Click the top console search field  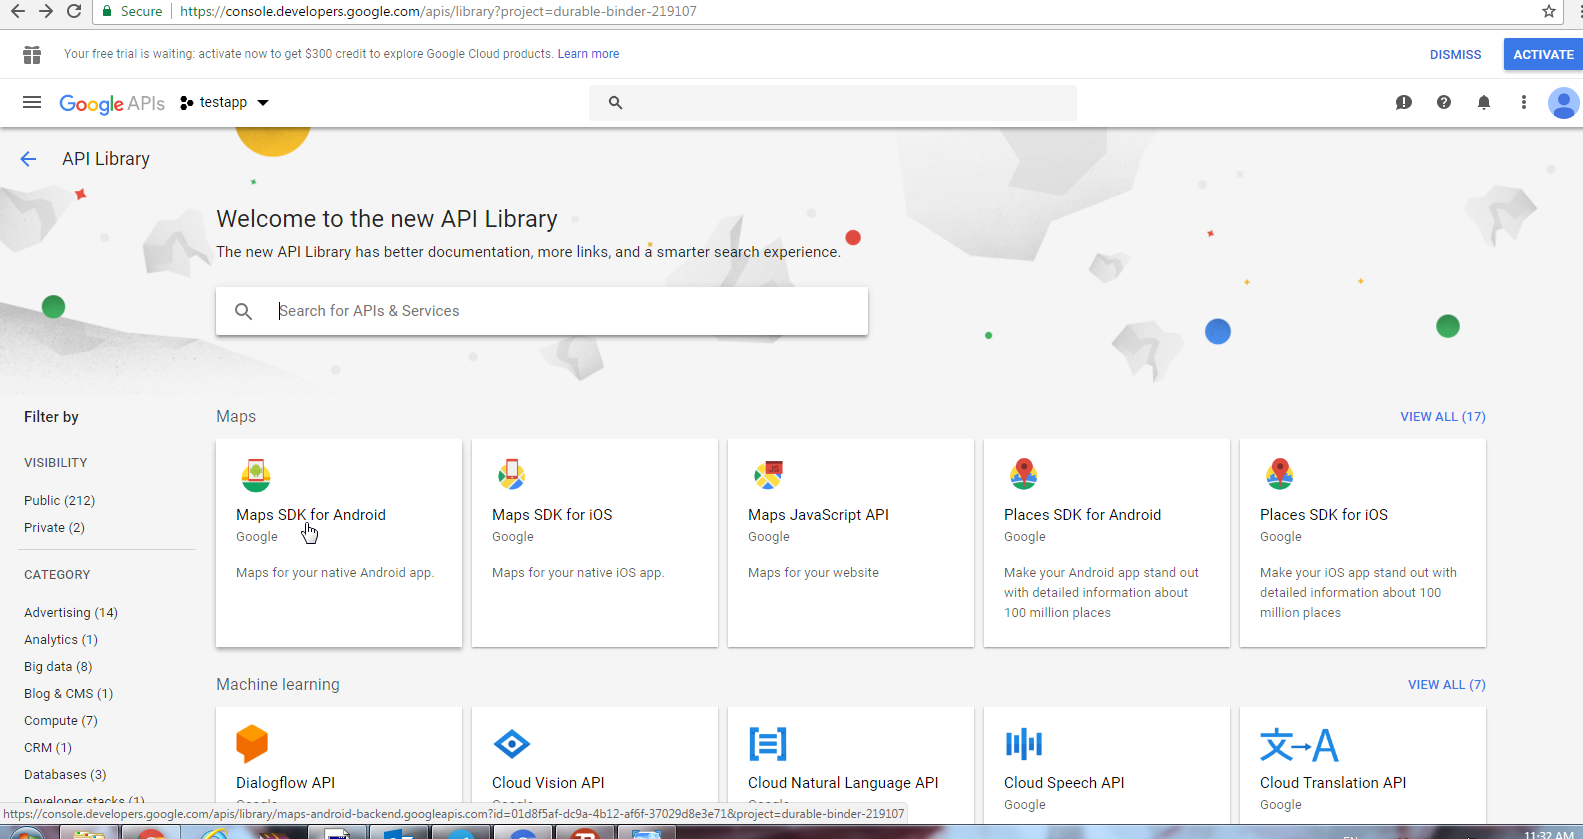tap(833, 102)
